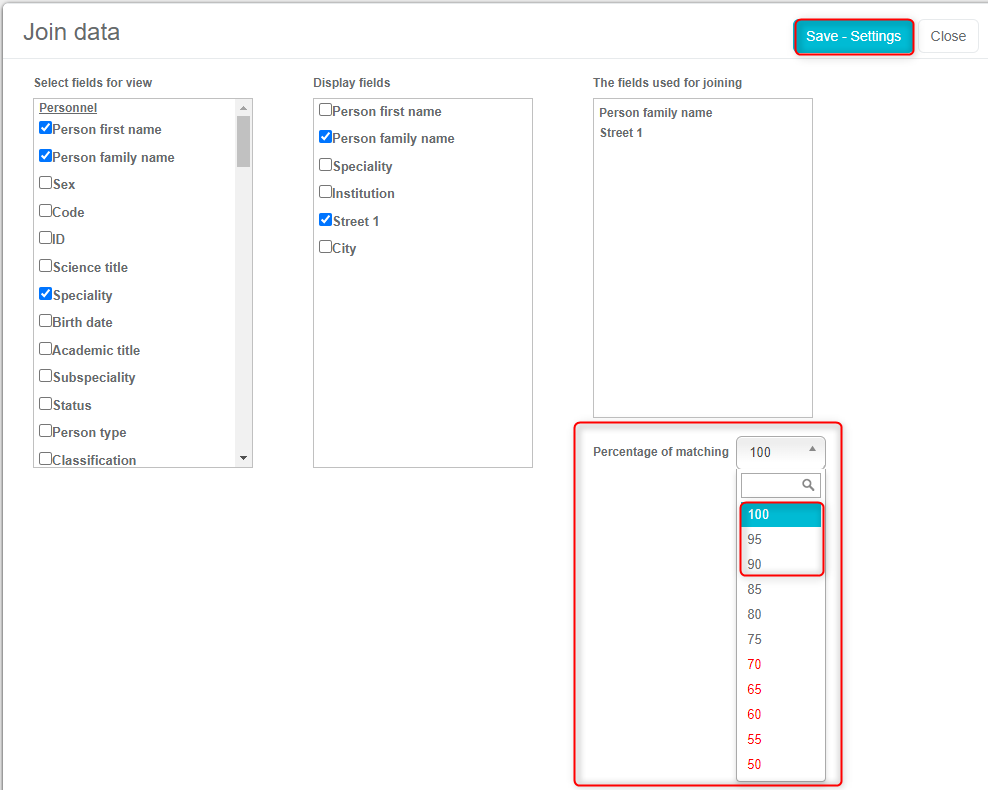The image size is (988, 790).
Task: Click the fields list scrollbar thumb
Action: click(x=243, y=141)
